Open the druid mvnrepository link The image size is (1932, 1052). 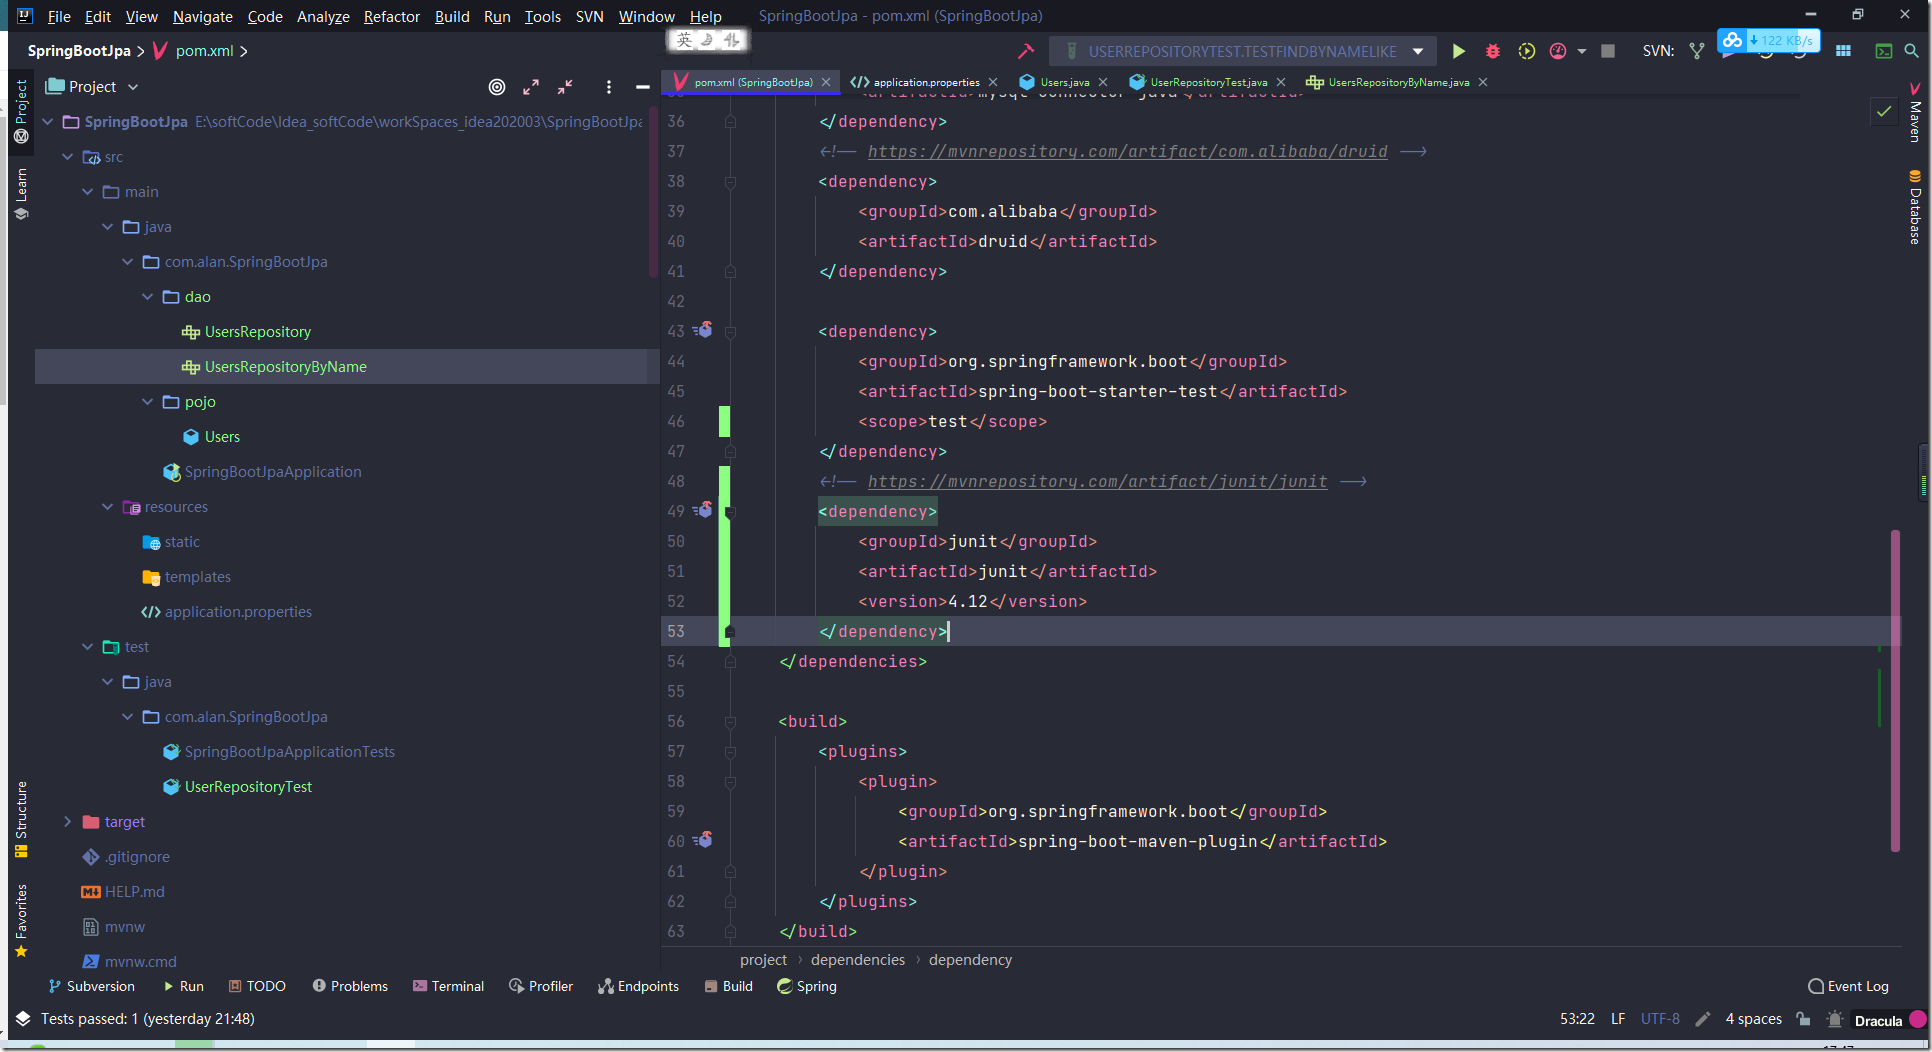[1127, 151]
